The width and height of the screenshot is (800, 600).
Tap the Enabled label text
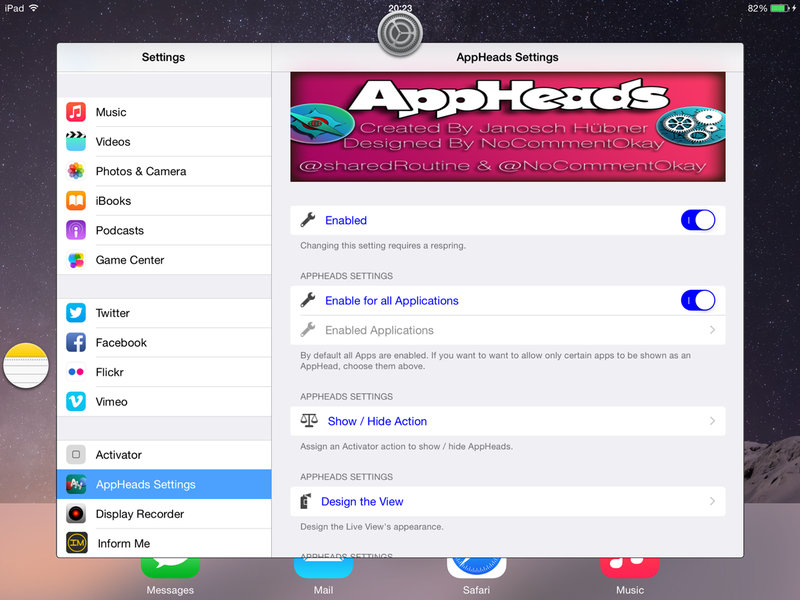click(x=346, y=220)
